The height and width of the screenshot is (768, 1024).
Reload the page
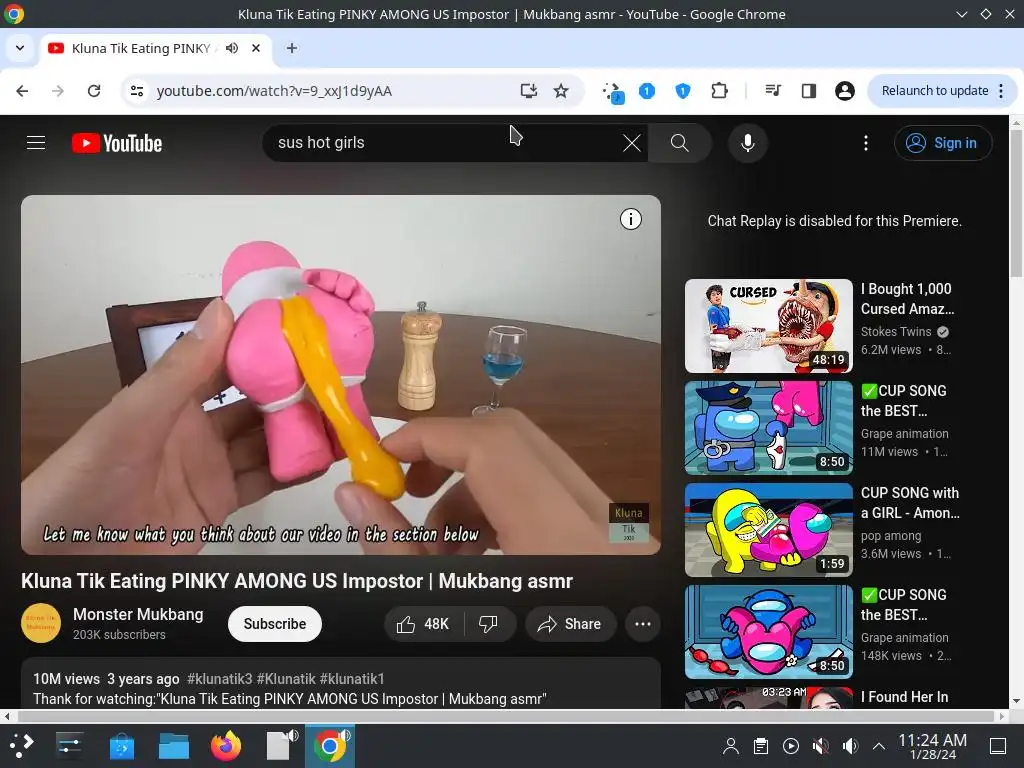coord(94,91)
